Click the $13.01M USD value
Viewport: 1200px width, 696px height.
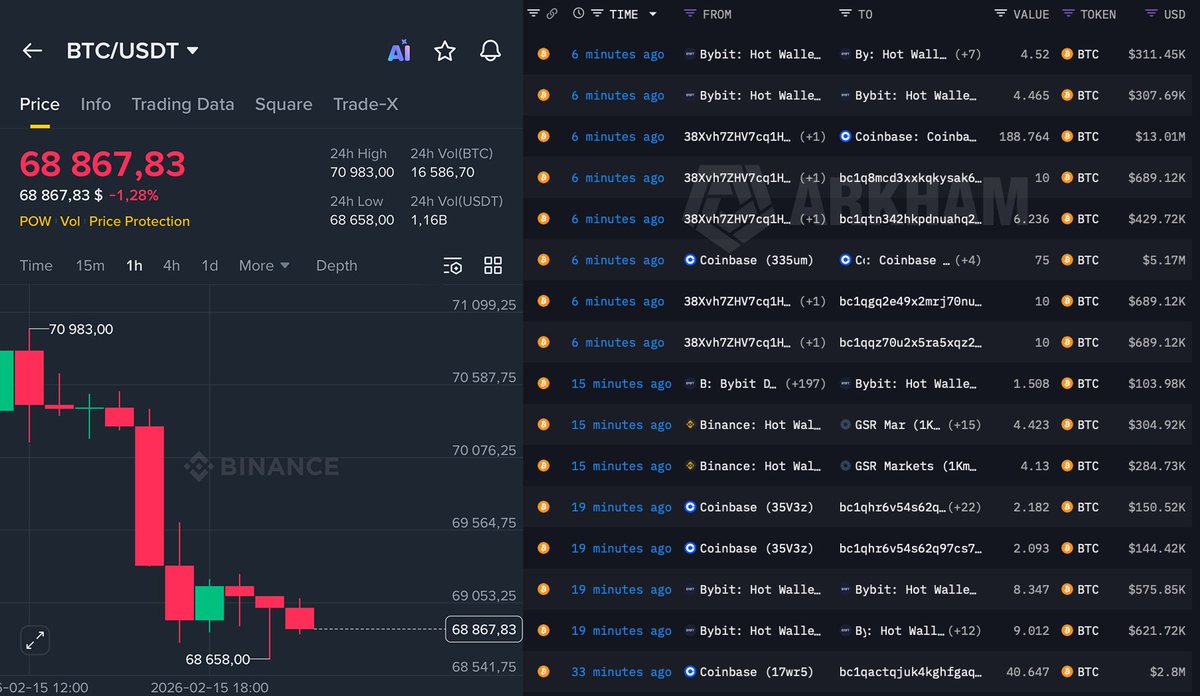1160,137
